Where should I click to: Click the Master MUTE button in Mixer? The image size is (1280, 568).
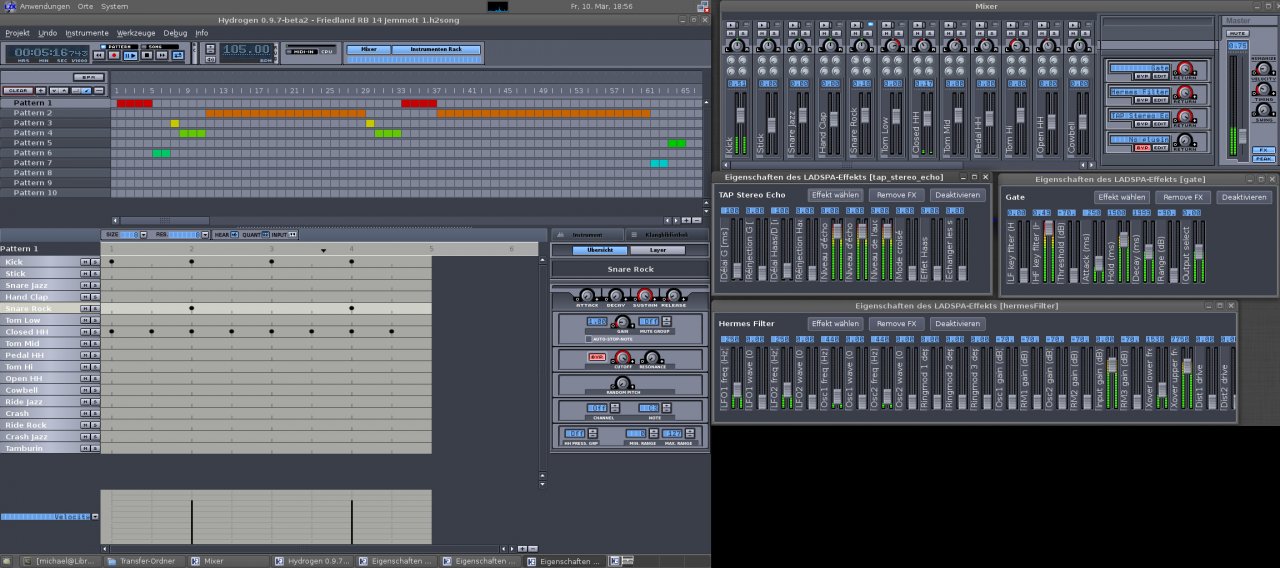(x=1238, y=33)
